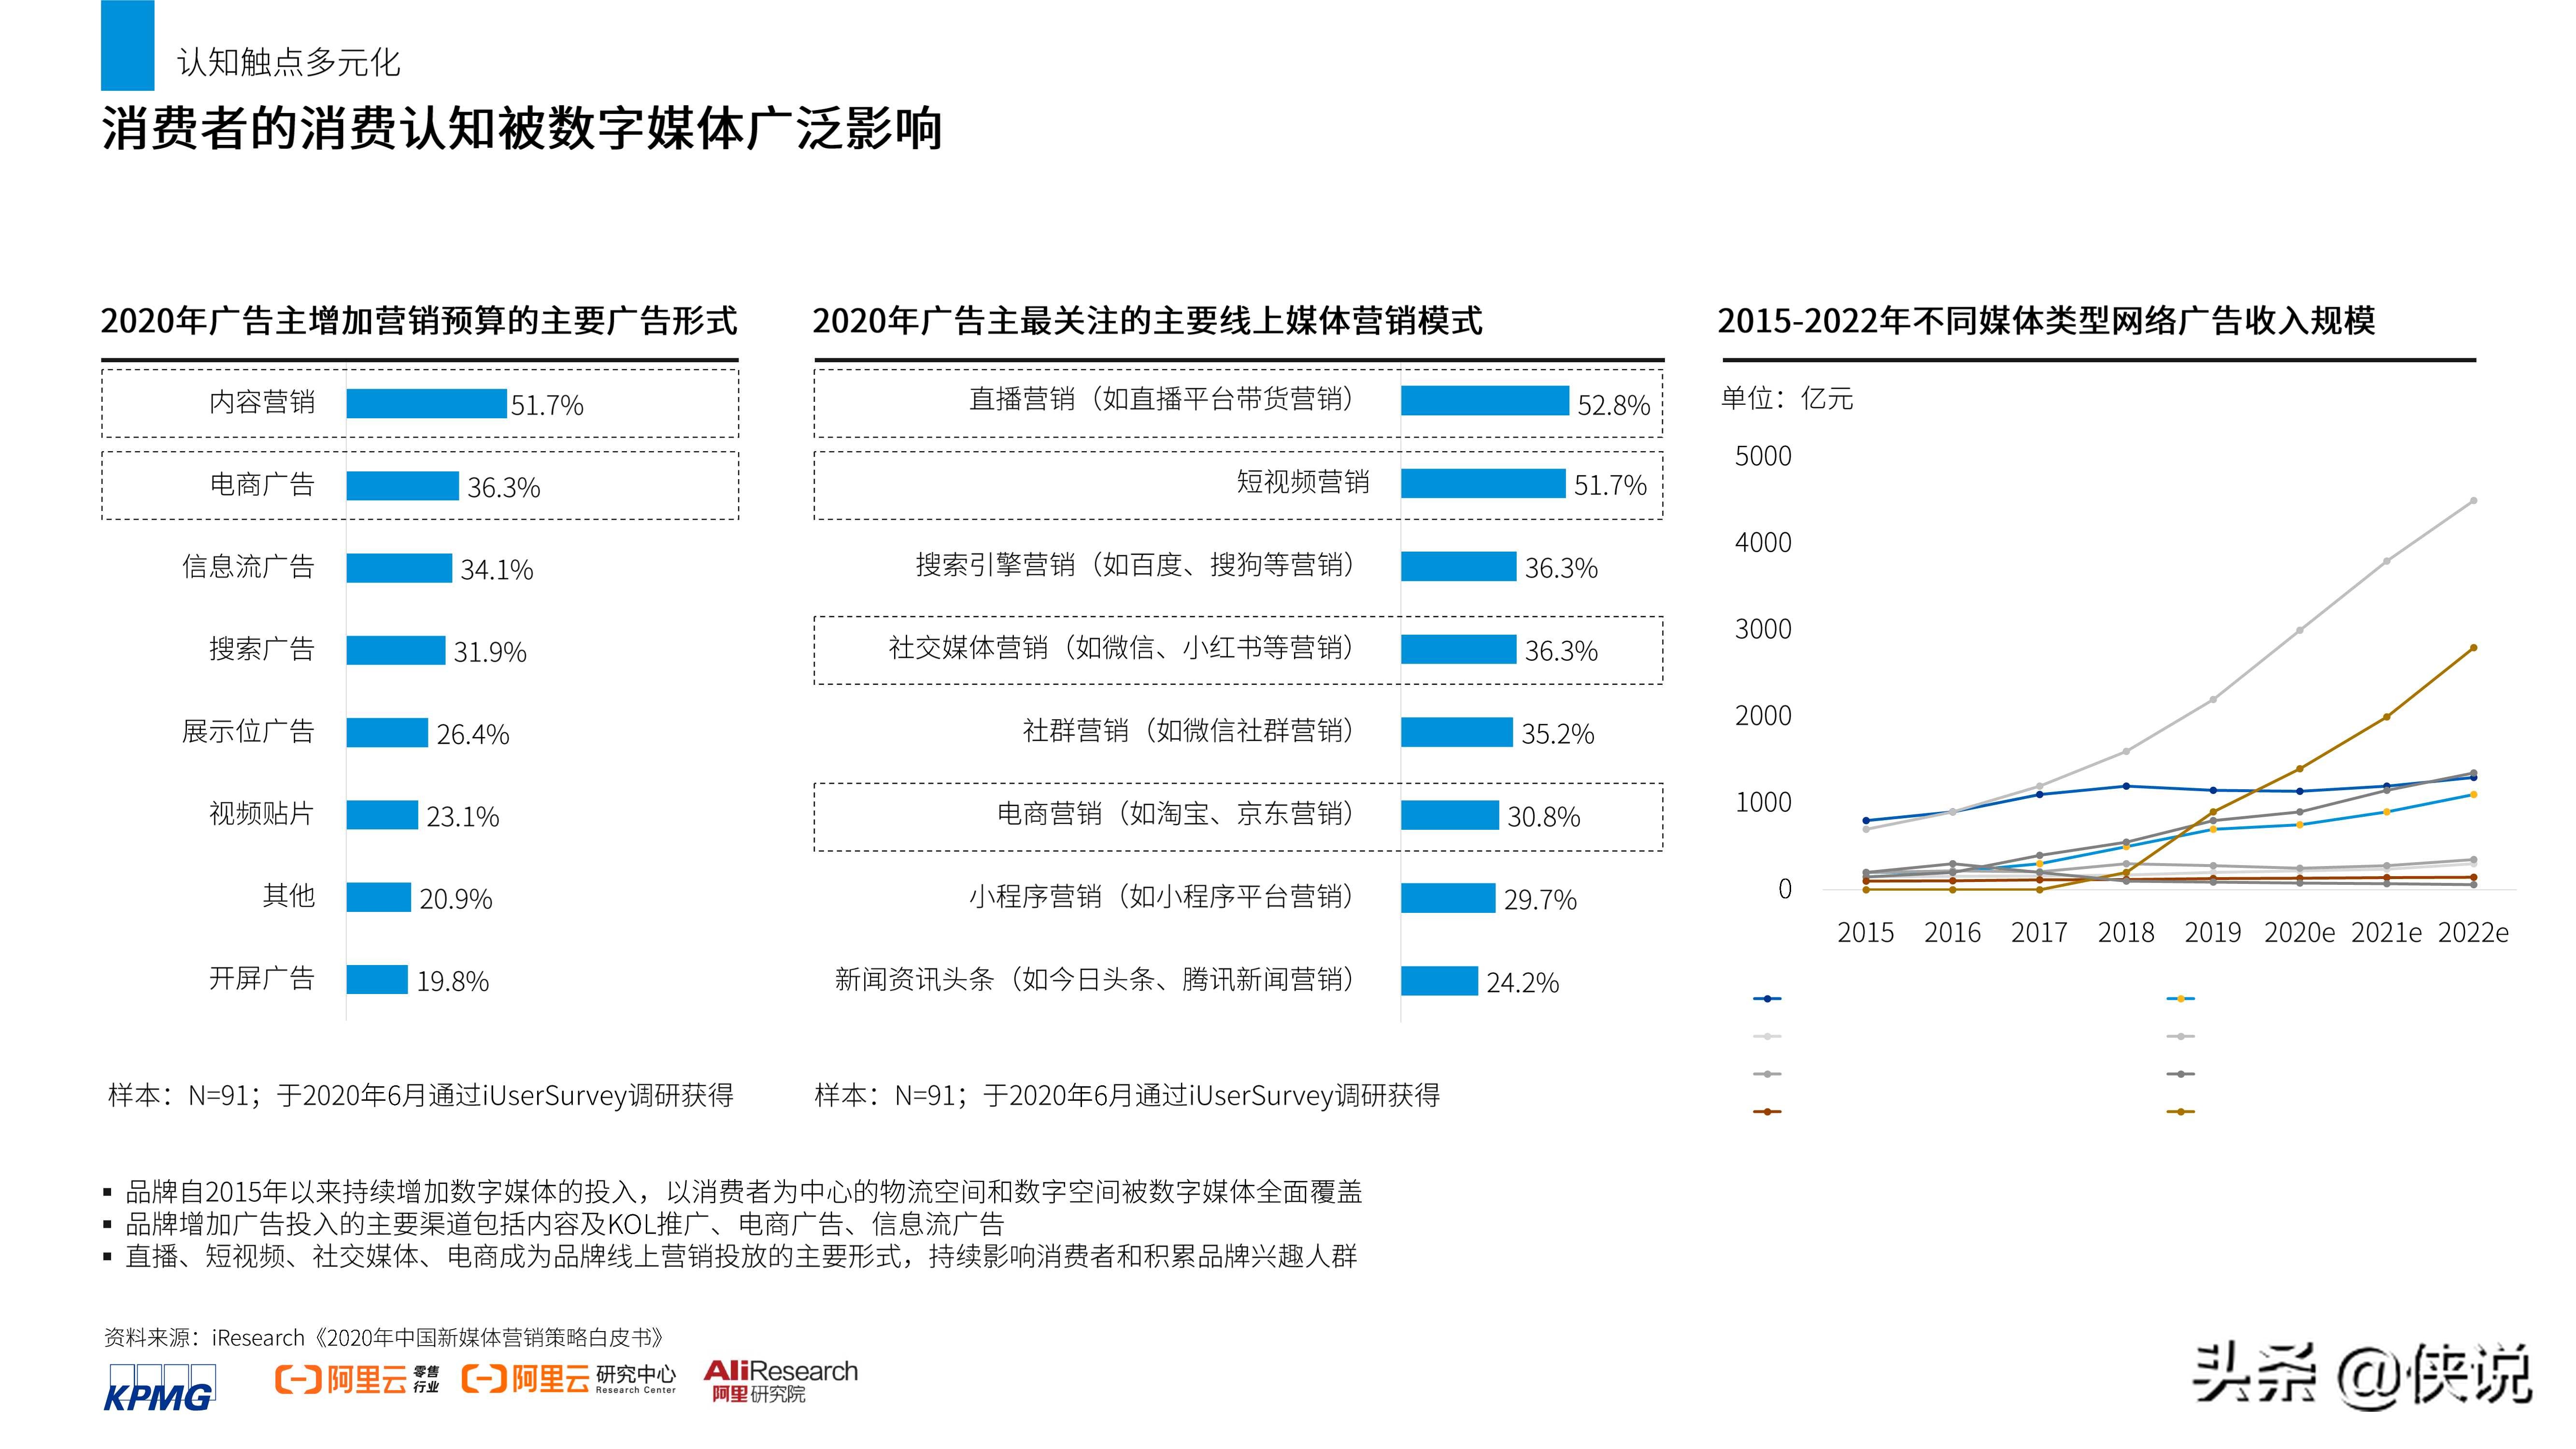Click the sample note under the left chart
This screenshot has height=1449, width=2576.
click(421, 1096)
